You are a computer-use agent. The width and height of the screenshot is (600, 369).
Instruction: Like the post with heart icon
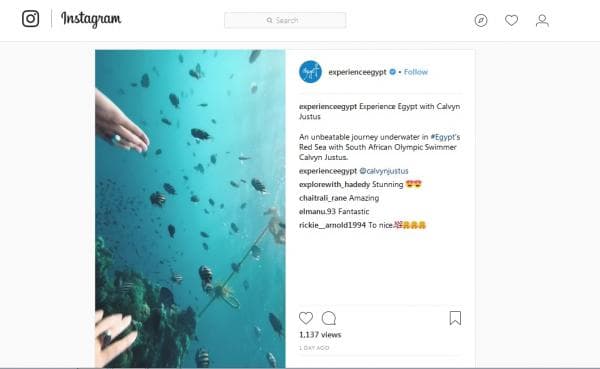coord(306,318)
